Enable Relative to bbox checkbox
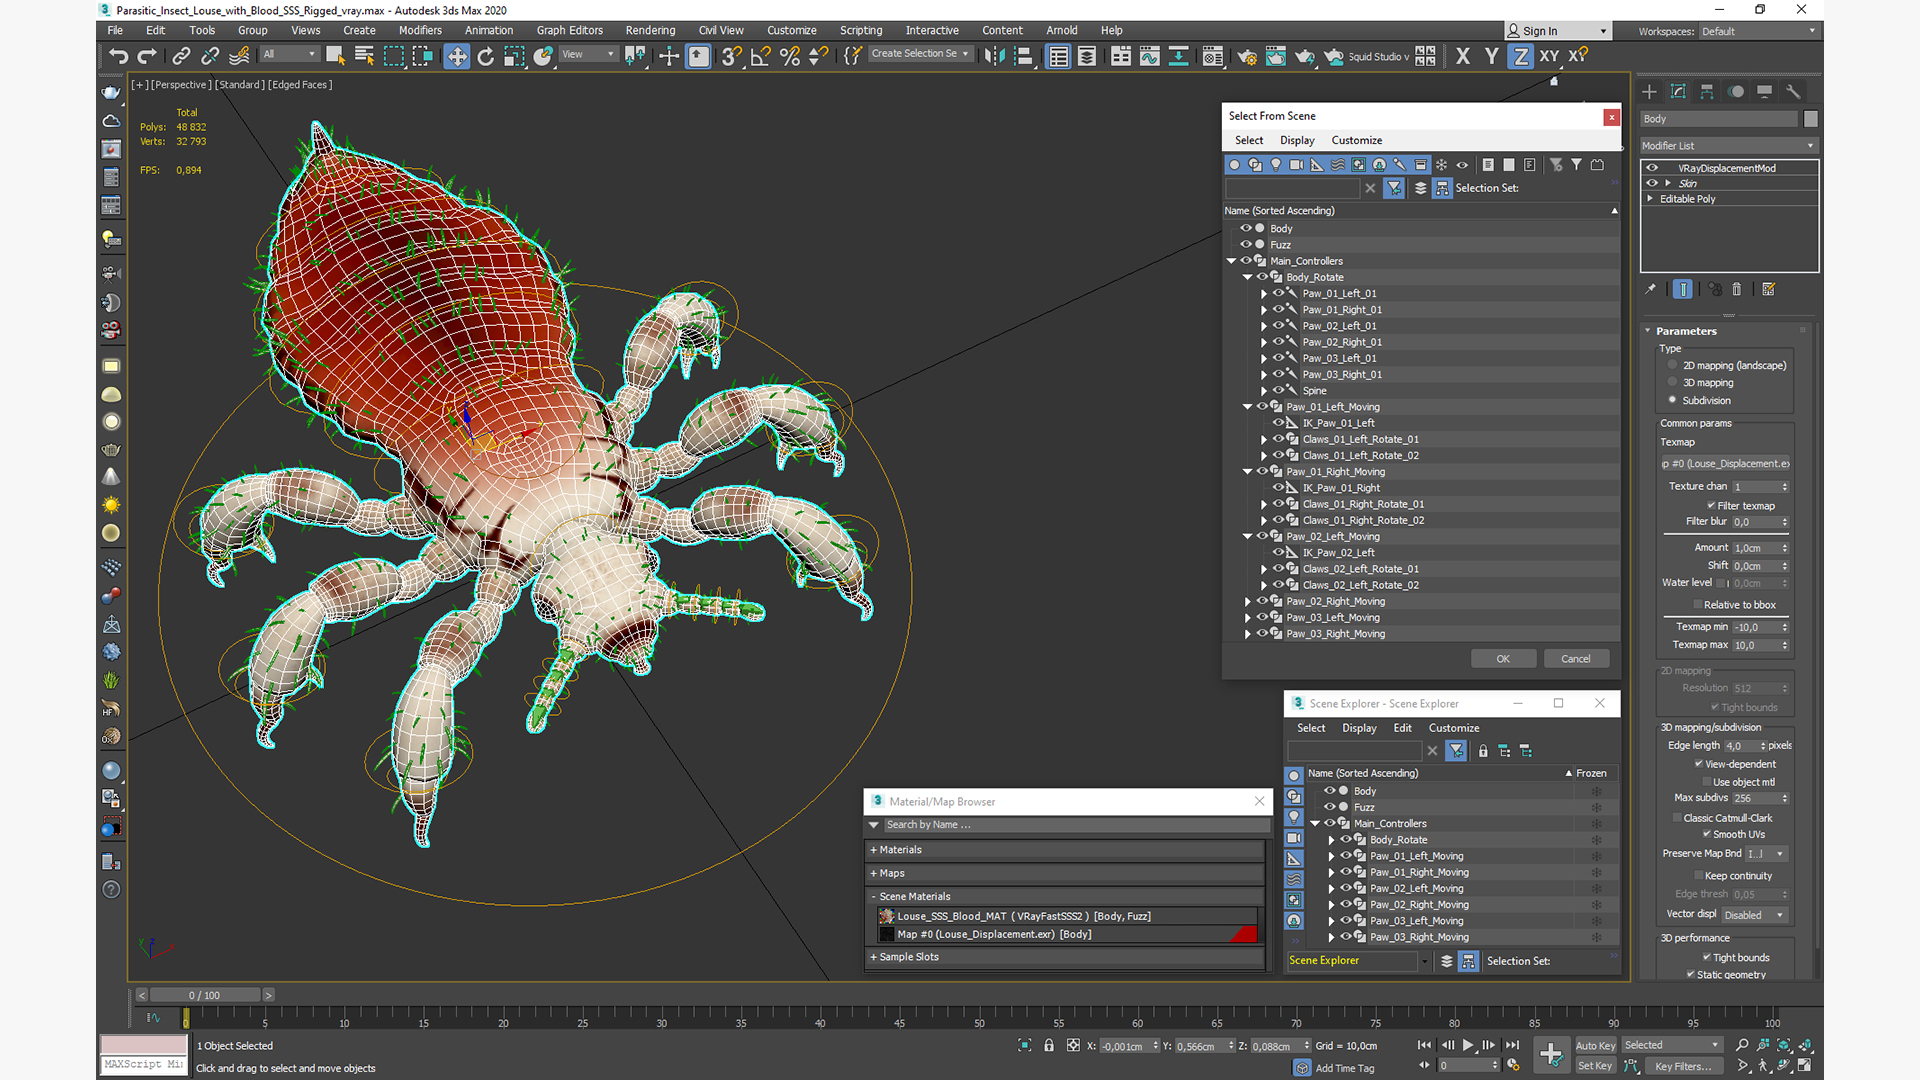Screen dimensions: 1920x1080 pos(1697,605)
